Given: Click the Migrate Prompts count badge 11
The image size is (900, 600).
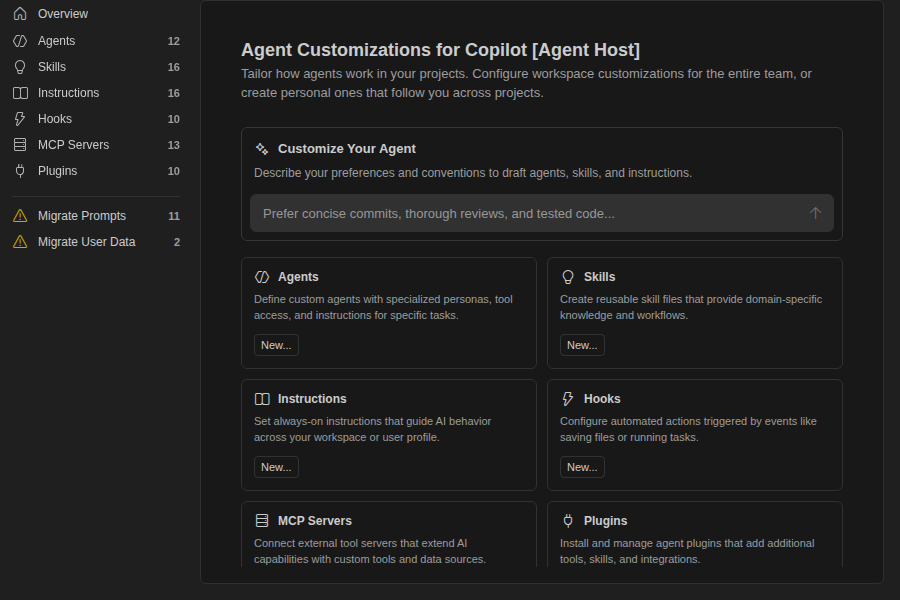Looking at the screenshot, I should click(174, 216).
